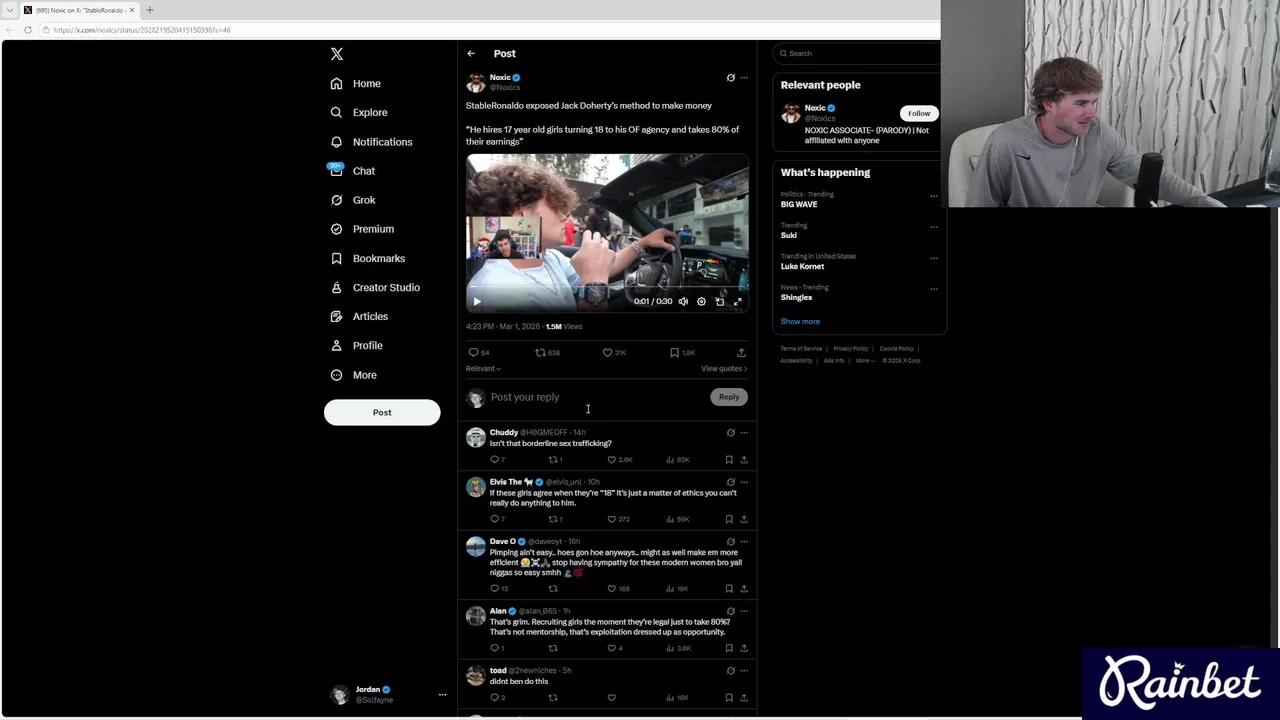Click the reply icon with 64 replies

(479, 353)
